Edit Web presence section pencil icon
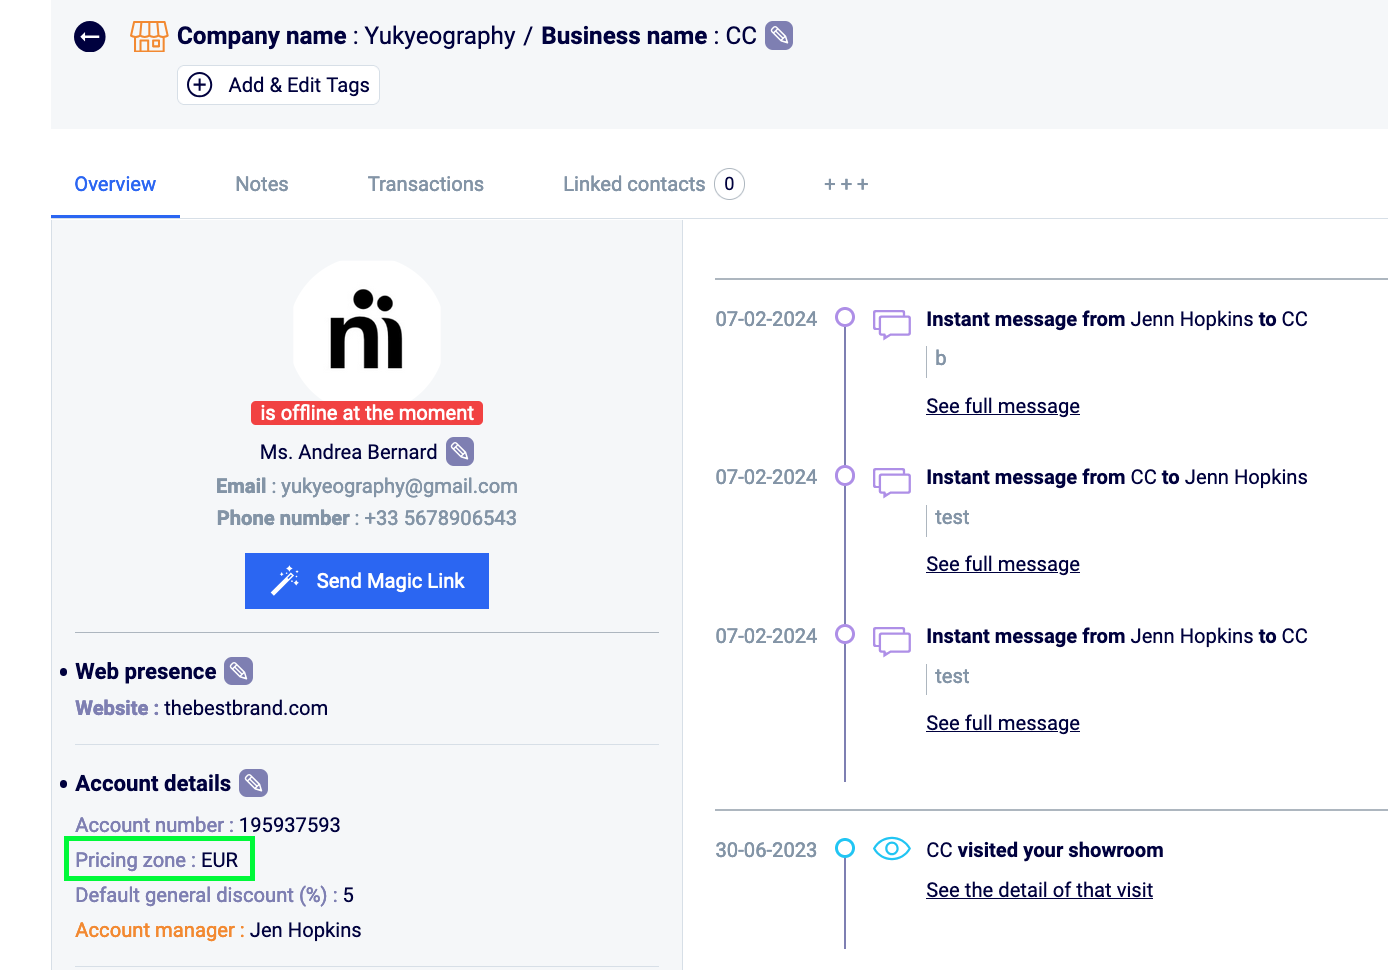Image resolution: width=1388 pixels, height=970 pixels. tap(238, 671)
